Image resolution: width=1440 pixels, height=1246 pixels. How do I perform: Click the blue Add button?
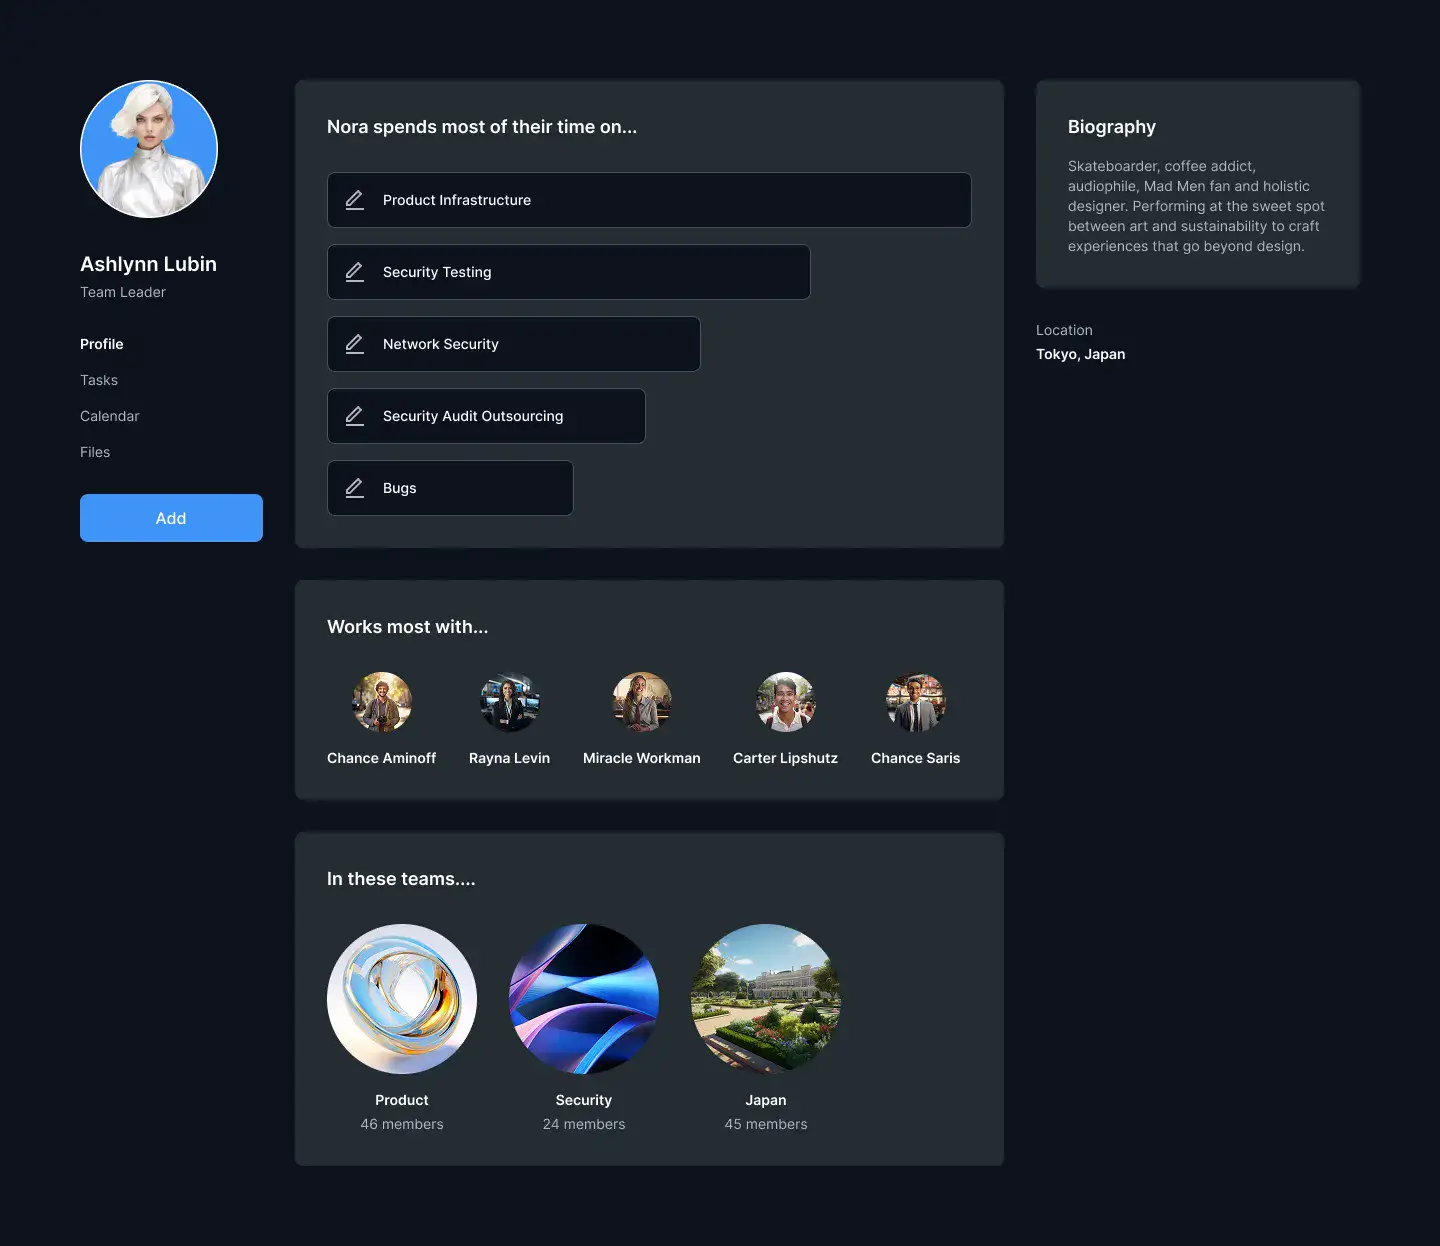click(171, 518)
